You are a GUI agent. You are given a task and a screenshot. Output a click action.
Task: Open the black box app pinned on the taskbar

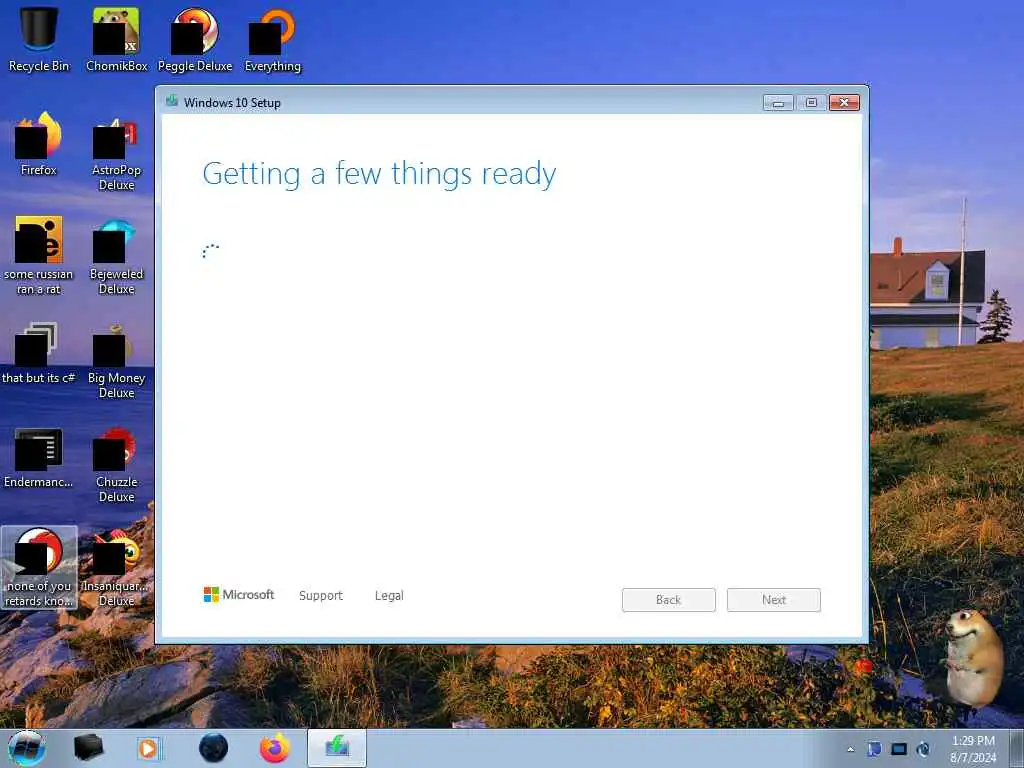(x=89, y=748)
